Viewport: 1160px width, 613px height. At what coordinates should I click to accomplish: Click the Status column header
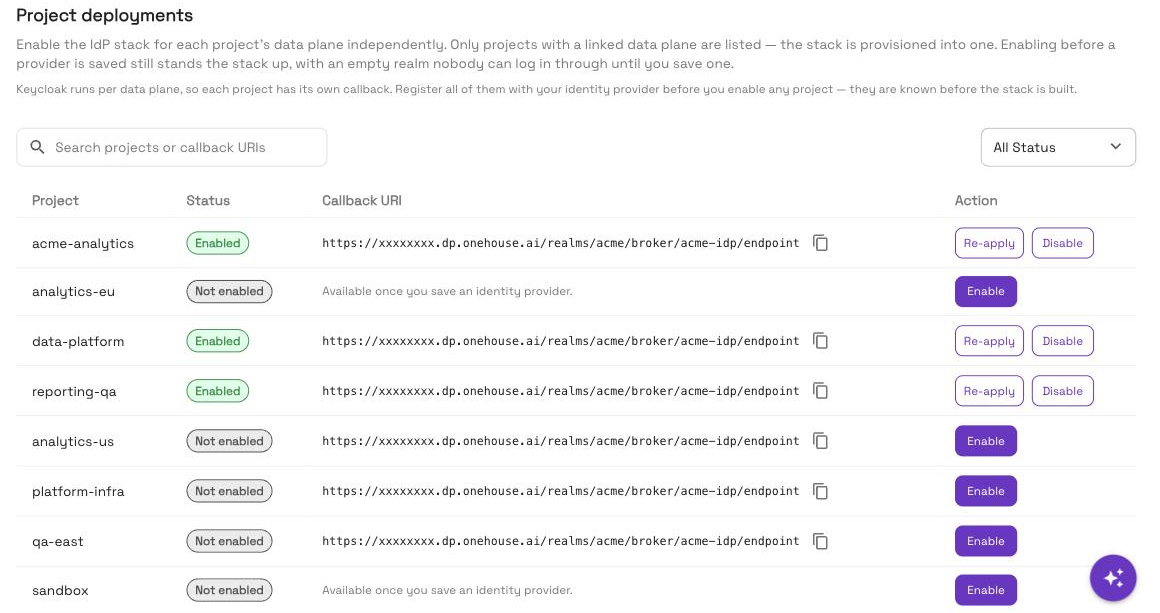tap(208, 200)
